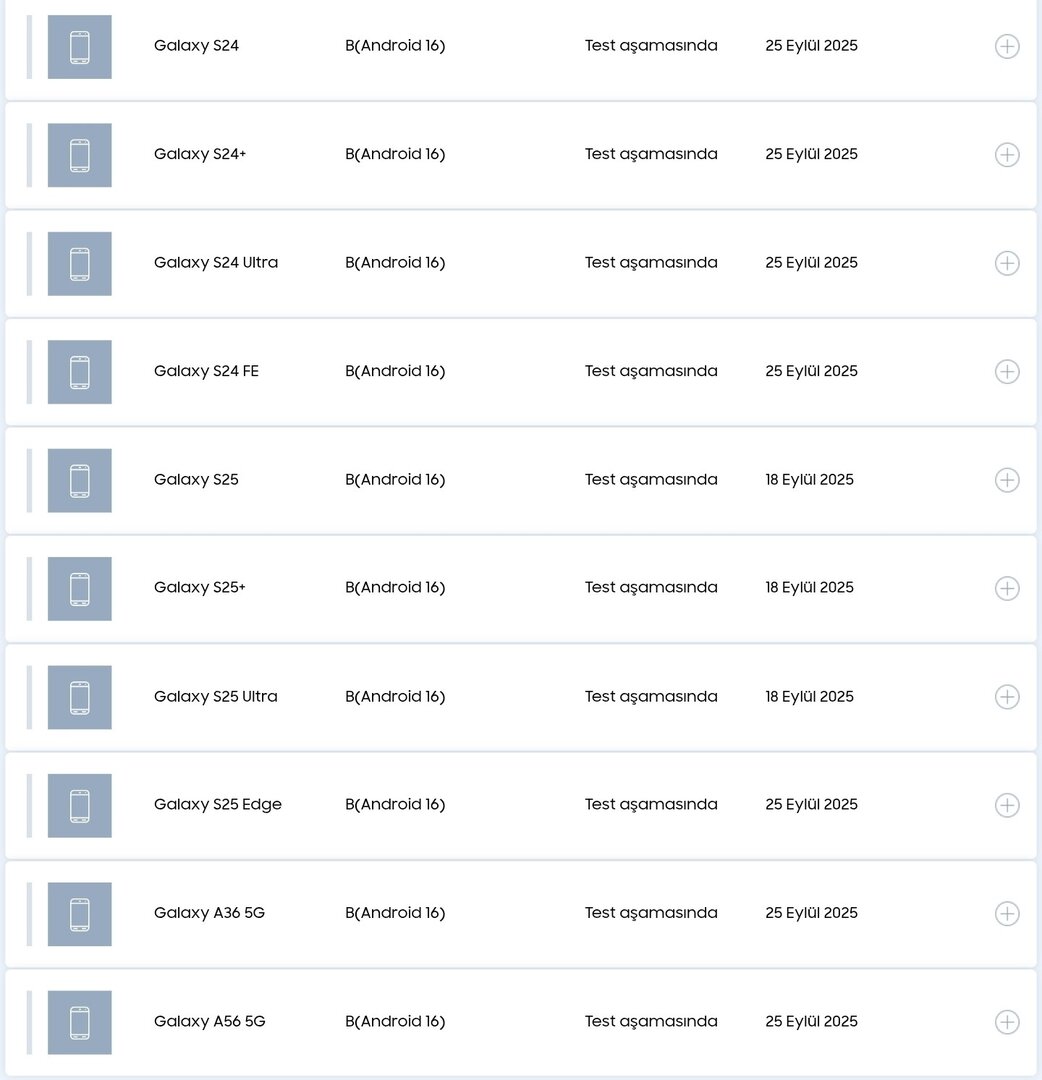Show details for Galaxy S25+ row
This screenshot has width=1042, height=1080.
tap(1007, 588)
